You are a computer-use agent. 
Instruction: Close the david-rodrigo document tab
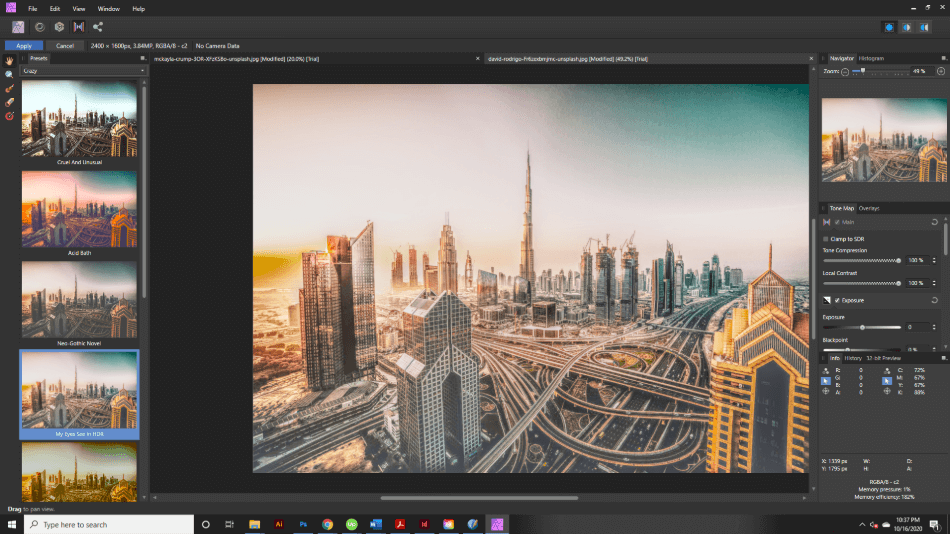(811, 59)
